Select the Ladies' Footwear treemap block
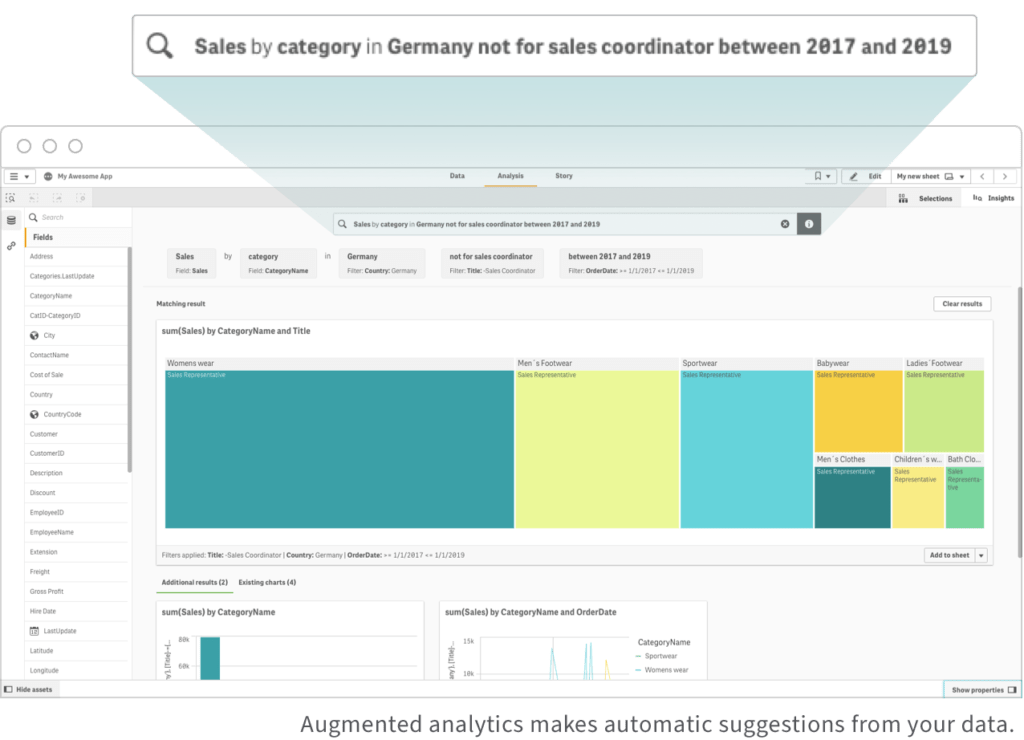Image resolution: width=1024 pixels, height=740 pixels. (x=944, y=411)
